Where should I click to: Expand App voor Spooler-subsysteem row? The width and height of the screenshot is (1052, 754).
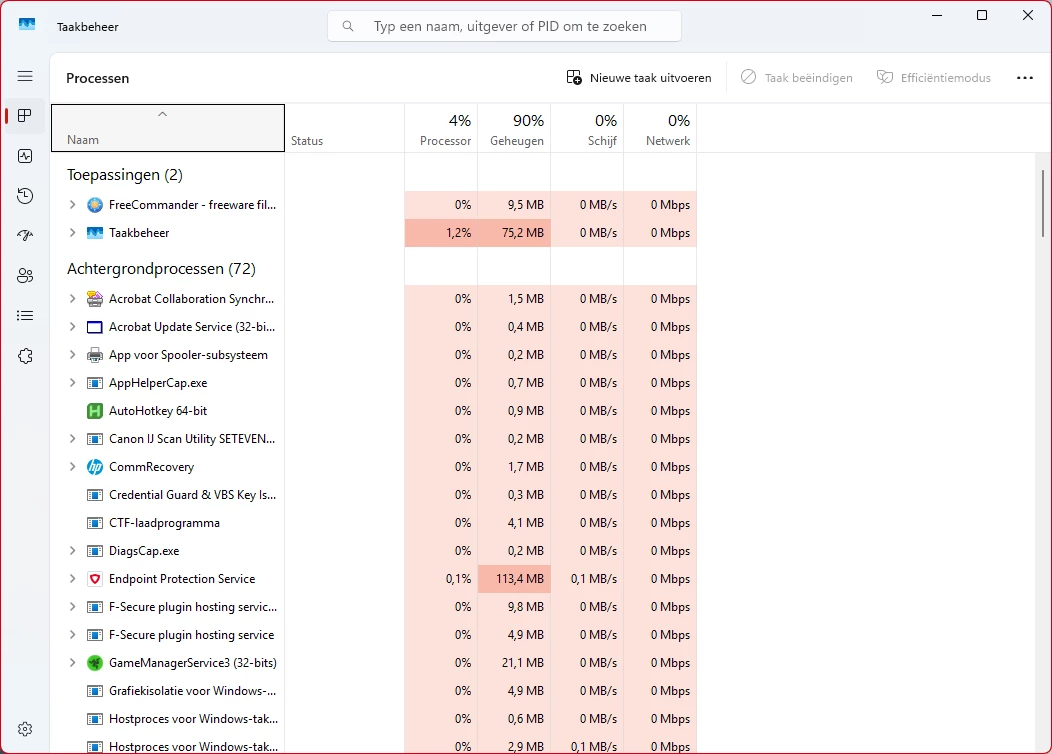coord(72,355)
